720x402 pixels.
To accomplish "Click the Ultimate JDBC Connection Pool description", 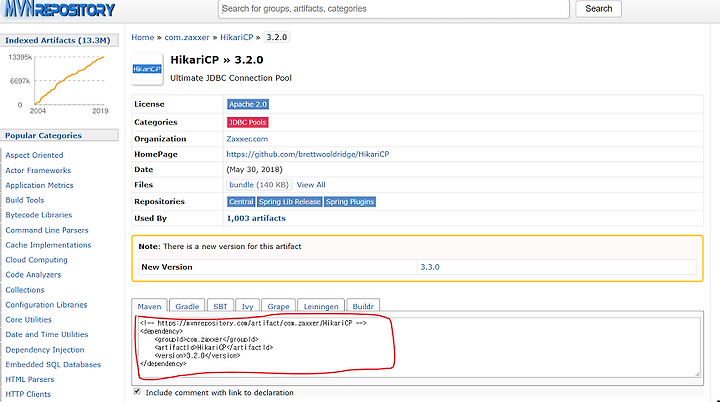I will [231, 78].
